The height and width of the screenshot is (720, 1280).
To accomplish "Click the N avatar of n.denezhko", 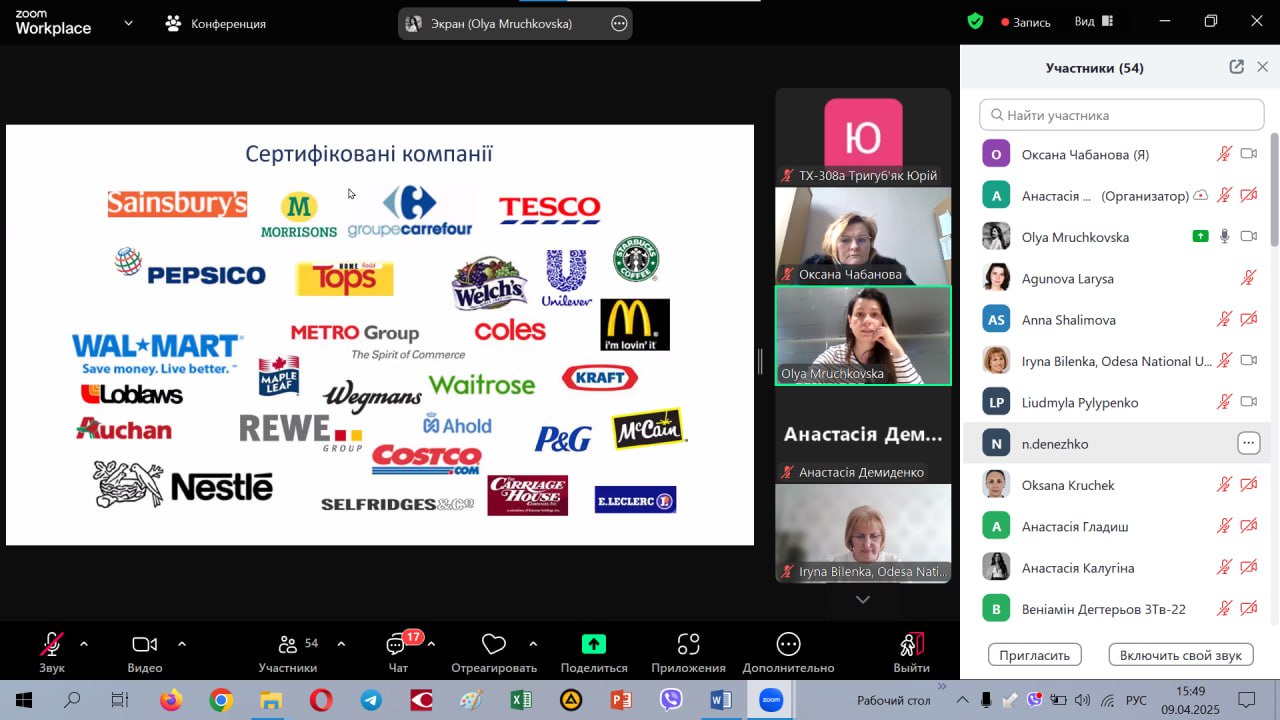I will [x=996, y=444].
